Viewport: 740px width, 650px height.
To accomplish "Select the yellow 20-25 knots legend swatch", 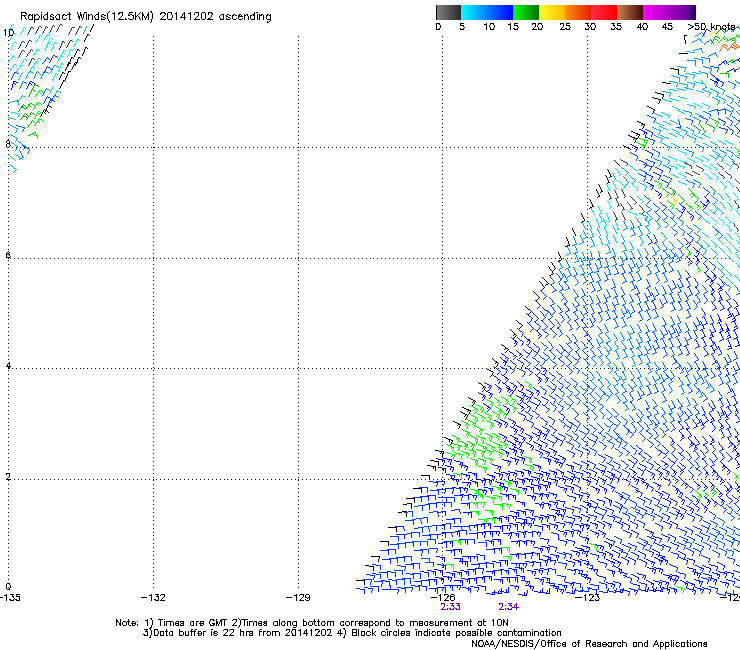I will coord(552,12).
